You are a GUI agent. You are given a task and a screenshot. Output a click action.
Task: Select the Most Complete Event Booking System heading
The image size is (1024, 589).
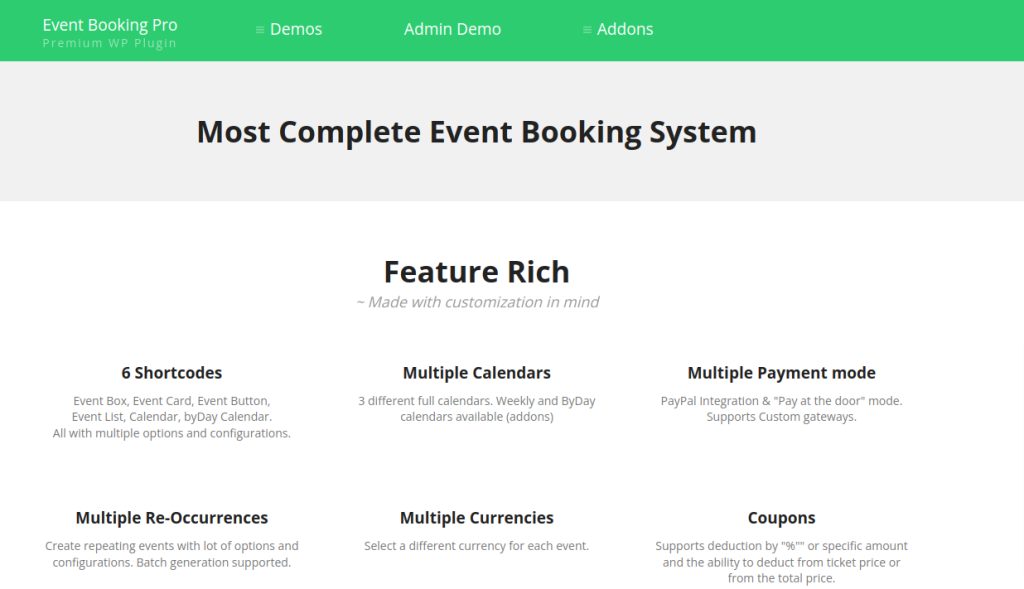[476, 131]
